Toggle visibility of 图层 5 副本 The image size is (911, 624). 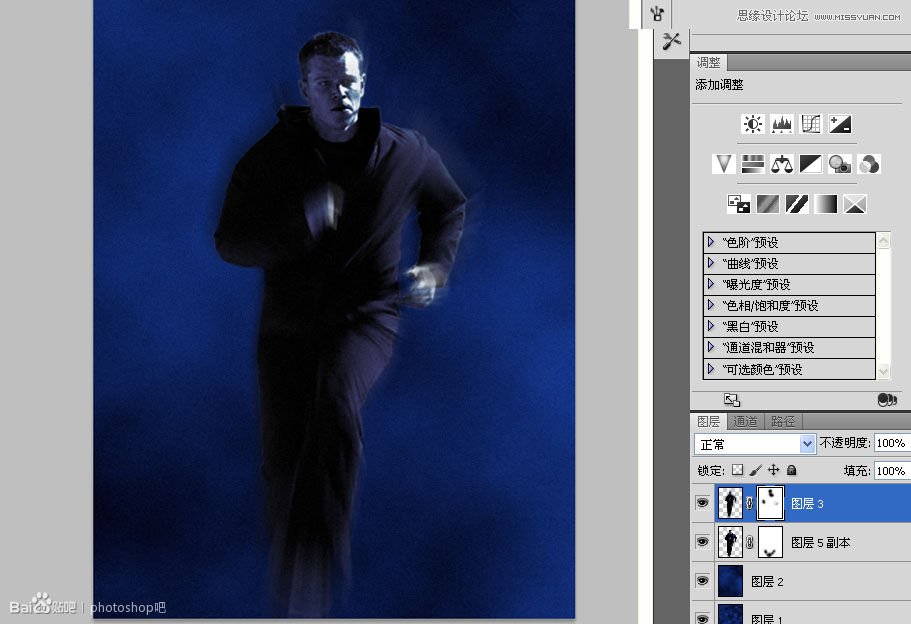[703, 542]
